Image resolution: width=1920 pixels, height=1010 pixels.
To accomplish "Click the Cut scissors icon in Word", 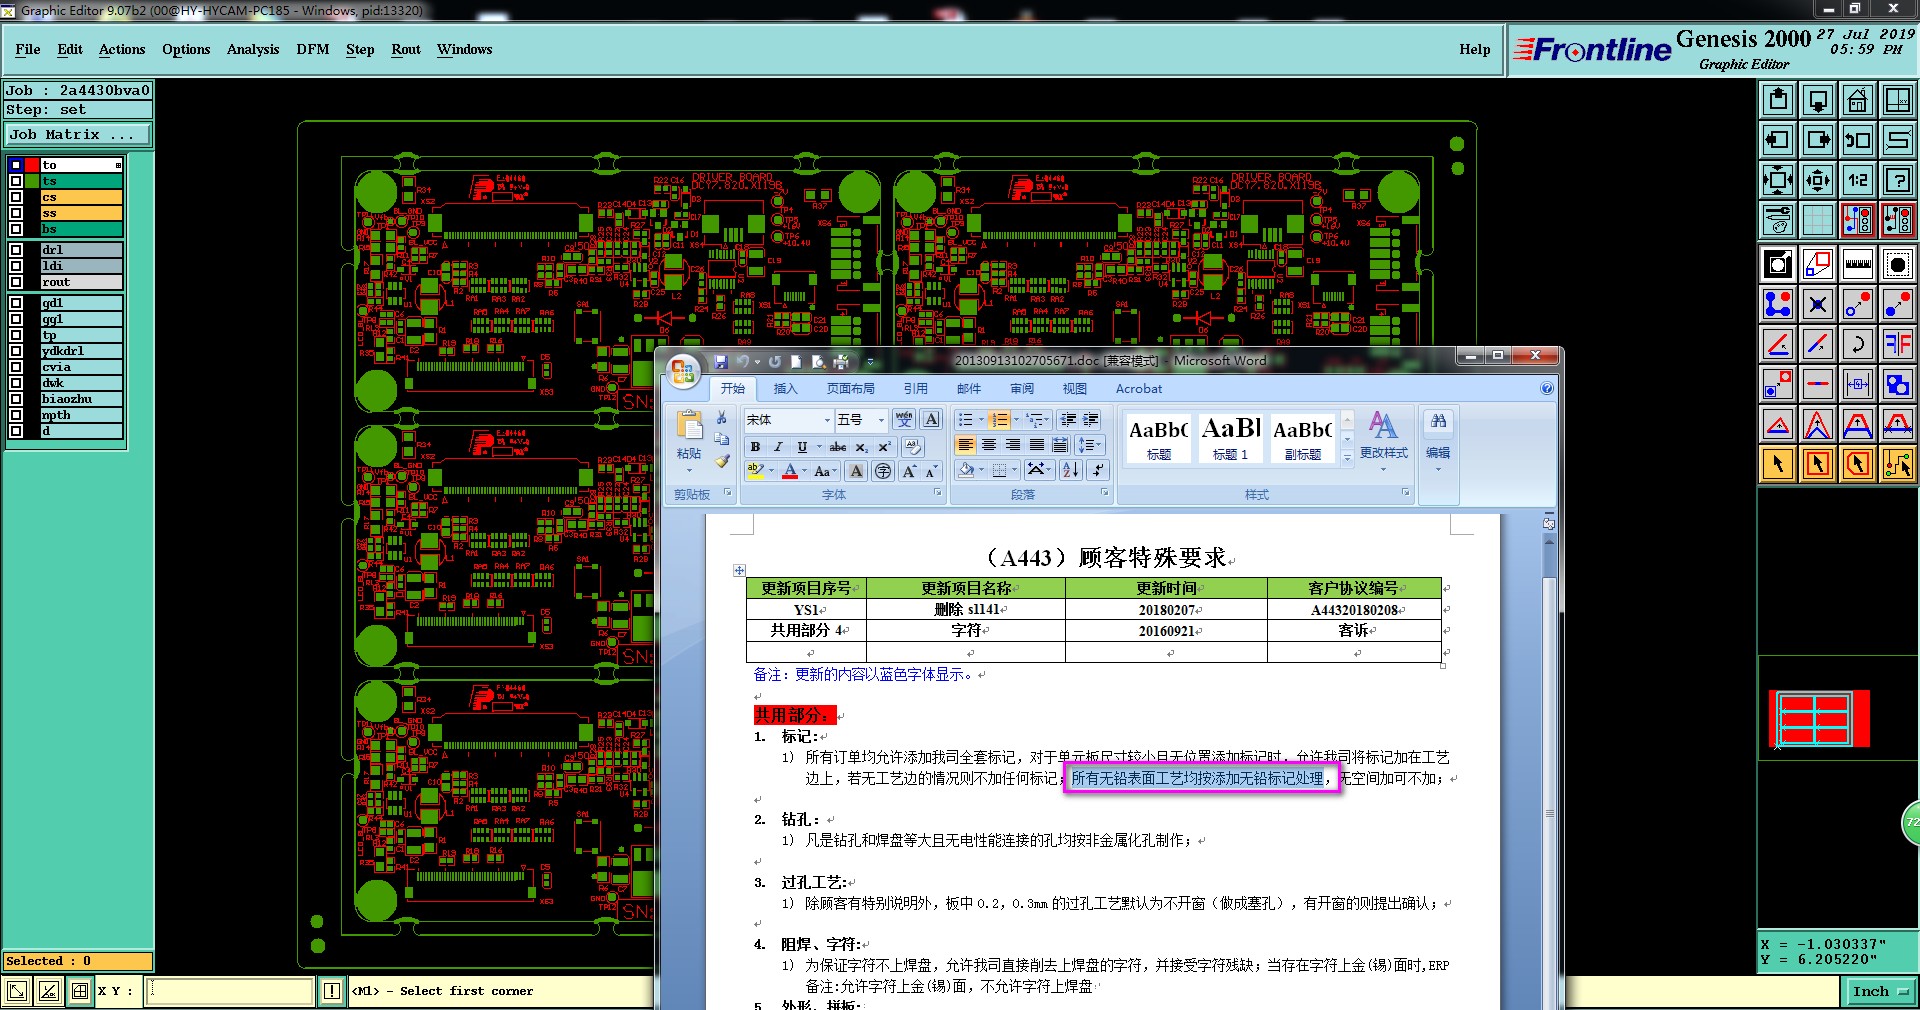I will click(x=722, y=418).
